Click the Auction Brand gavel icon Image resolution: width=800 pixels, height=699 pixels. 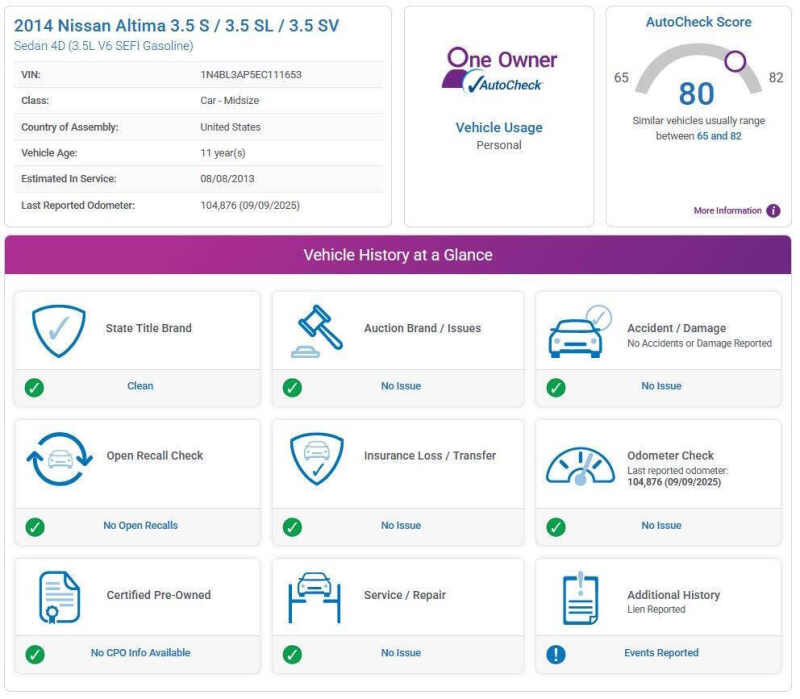pos(317,331)
